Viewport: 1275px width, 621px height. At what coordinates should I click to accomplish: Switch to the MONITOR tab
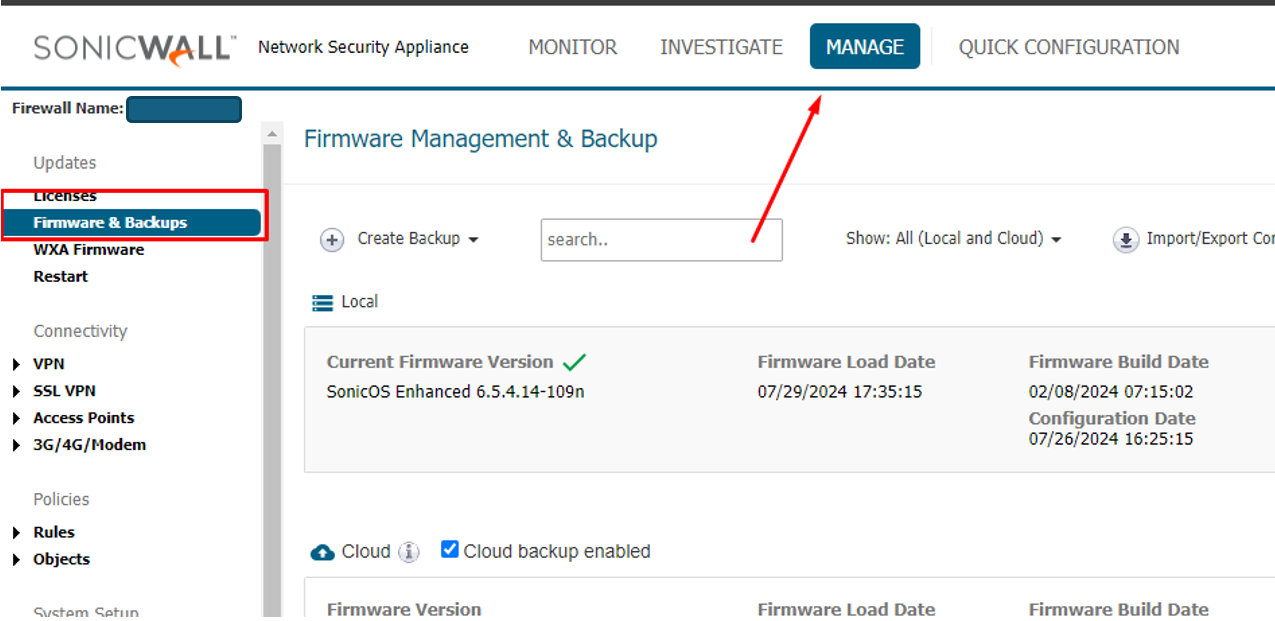pyautogui.click(x=573, y=47)
